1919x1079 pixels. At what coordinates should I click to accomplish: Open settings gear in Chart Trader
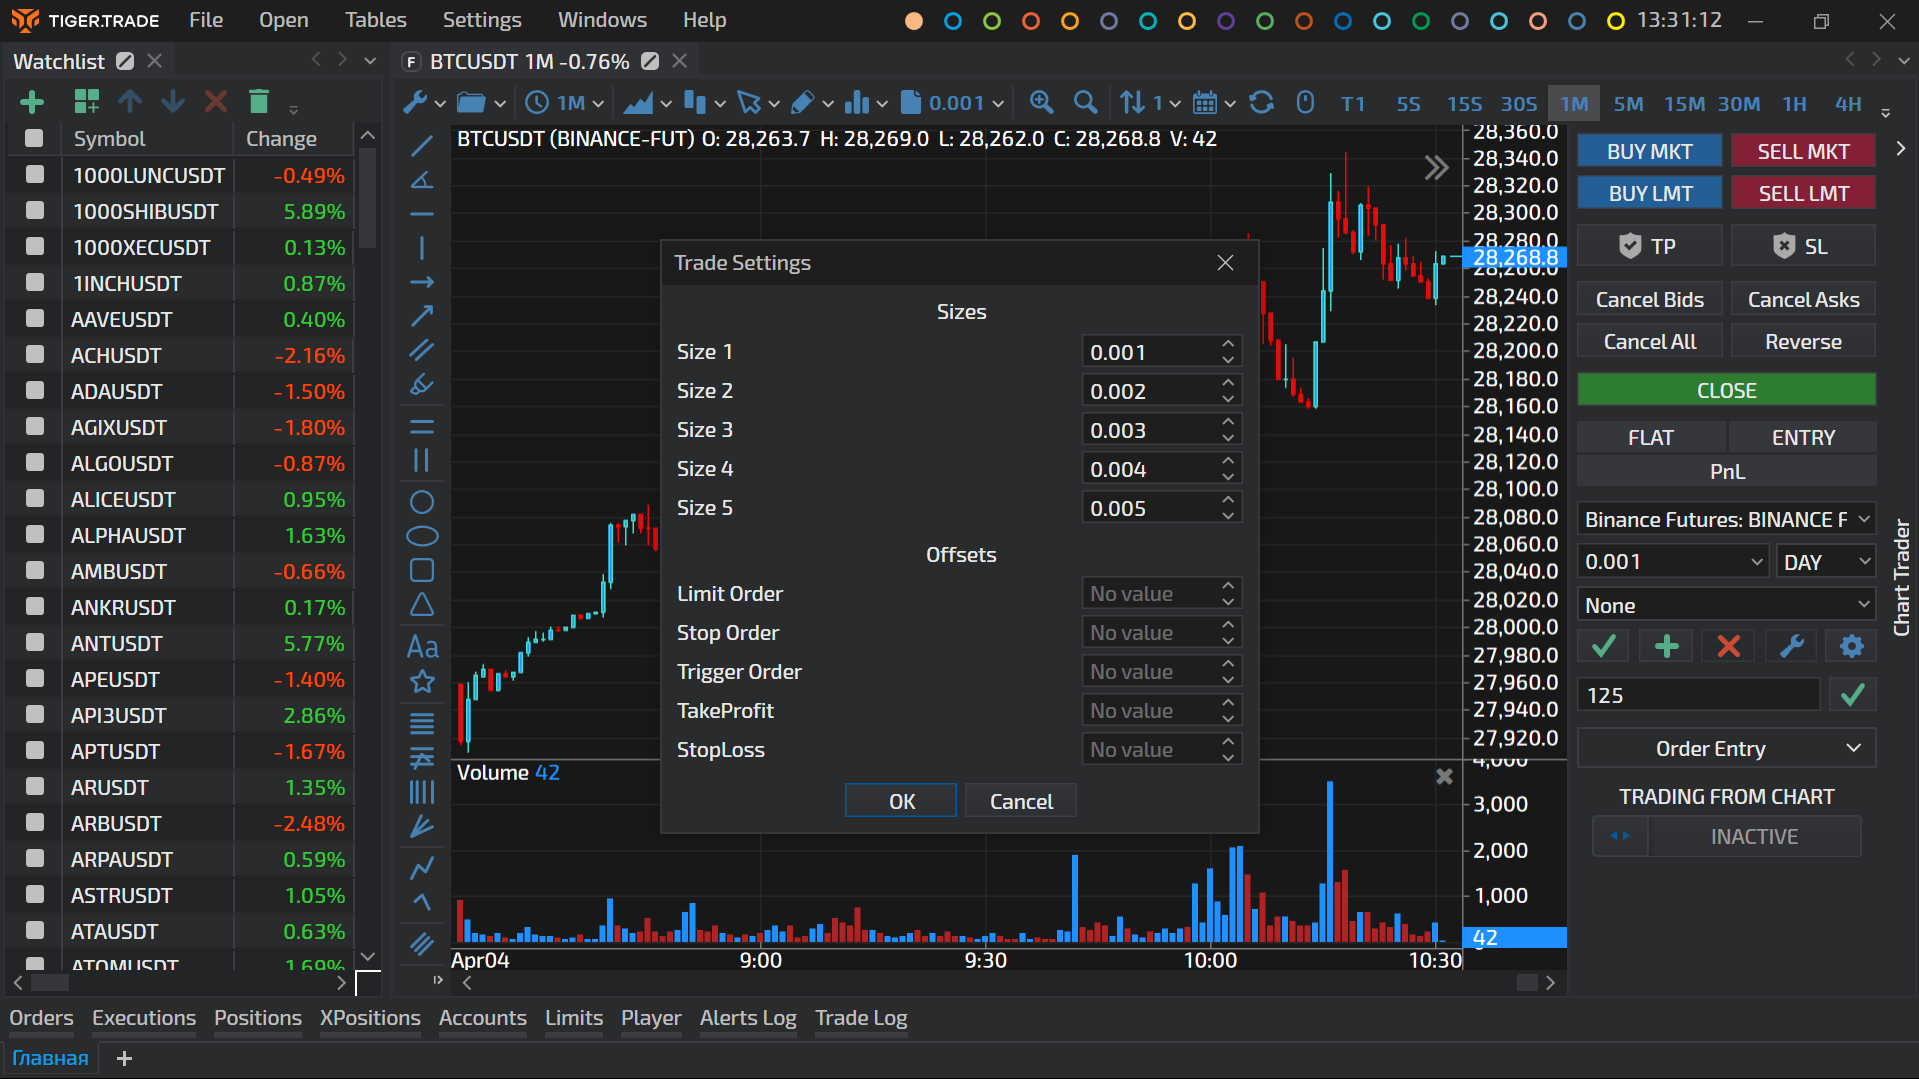click(x=1851, y=647)
